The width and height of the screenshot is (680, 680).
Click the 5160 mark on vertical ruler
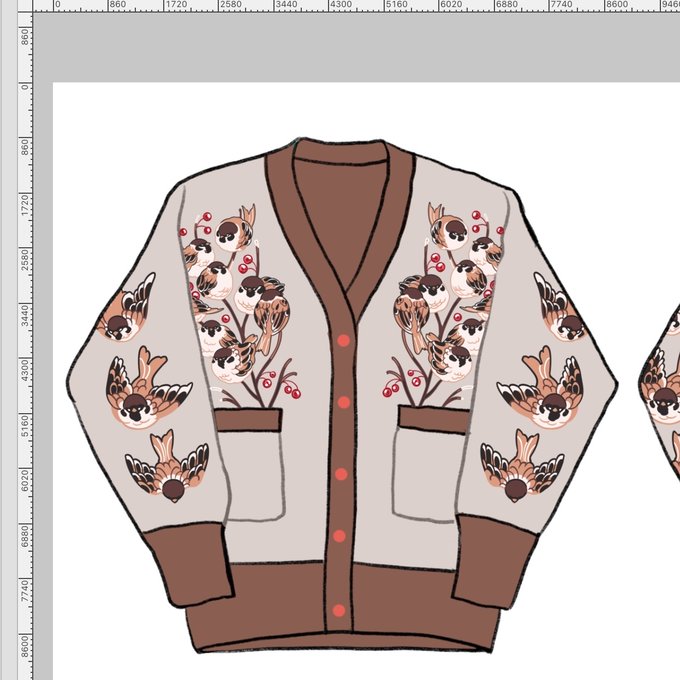coord(25,426)
